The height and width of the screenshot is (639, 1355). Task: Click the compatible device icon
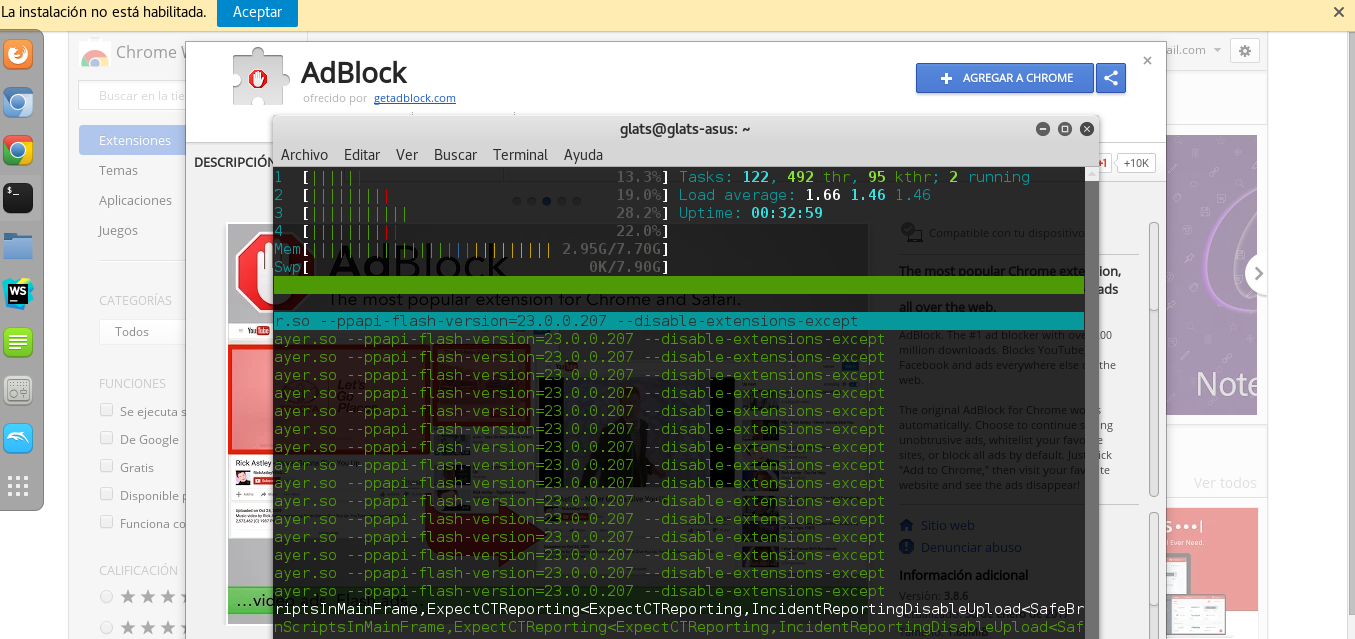point(910,232)
